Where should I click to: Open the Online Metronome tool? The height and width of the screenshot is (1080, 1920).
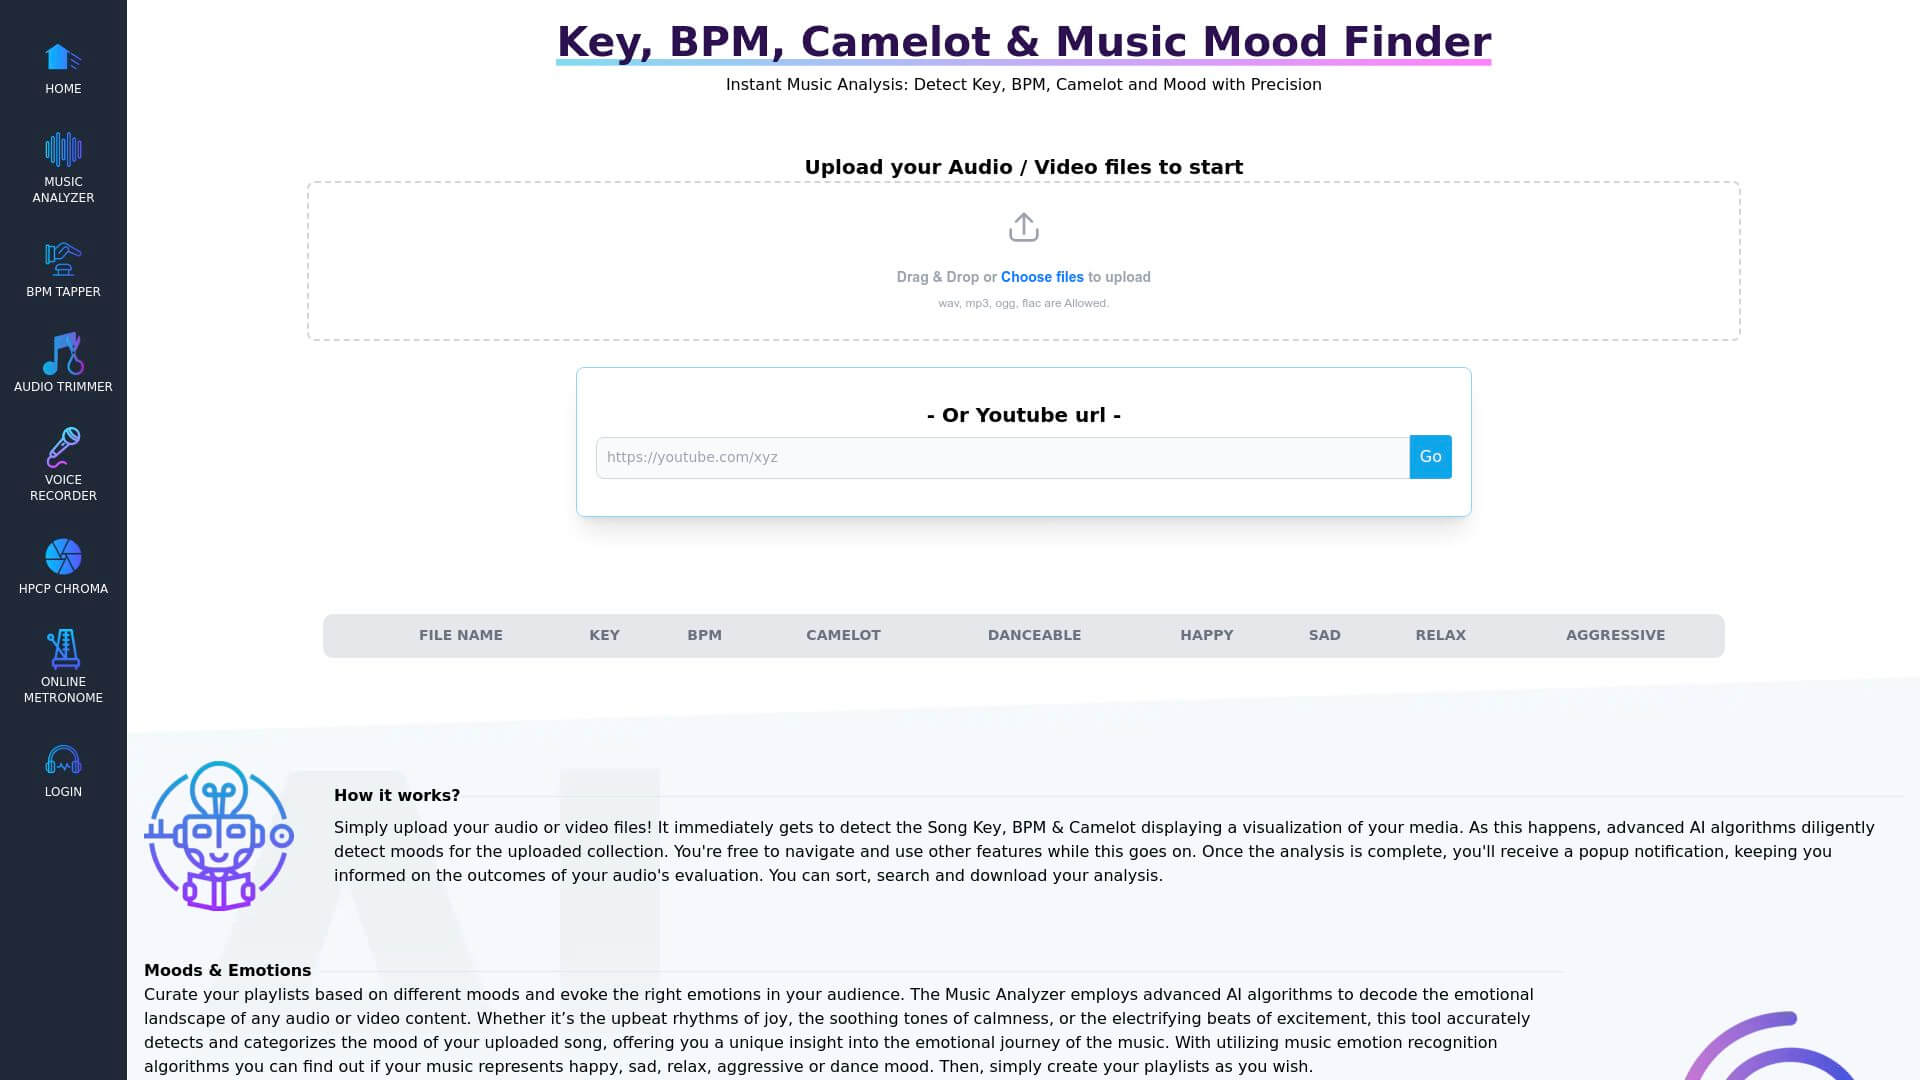coord(62,666)
